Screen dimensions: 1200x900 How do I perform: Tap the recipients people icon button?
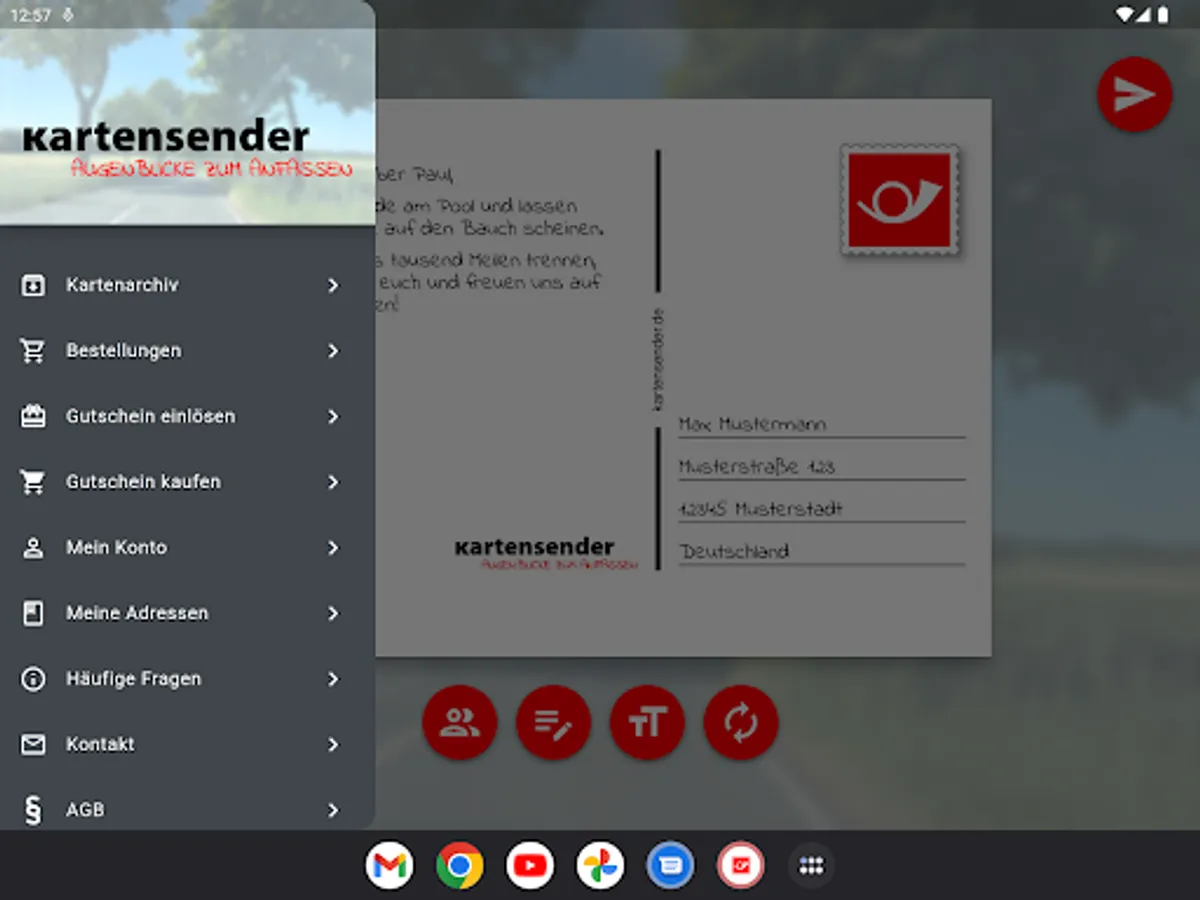pos(460,722)
